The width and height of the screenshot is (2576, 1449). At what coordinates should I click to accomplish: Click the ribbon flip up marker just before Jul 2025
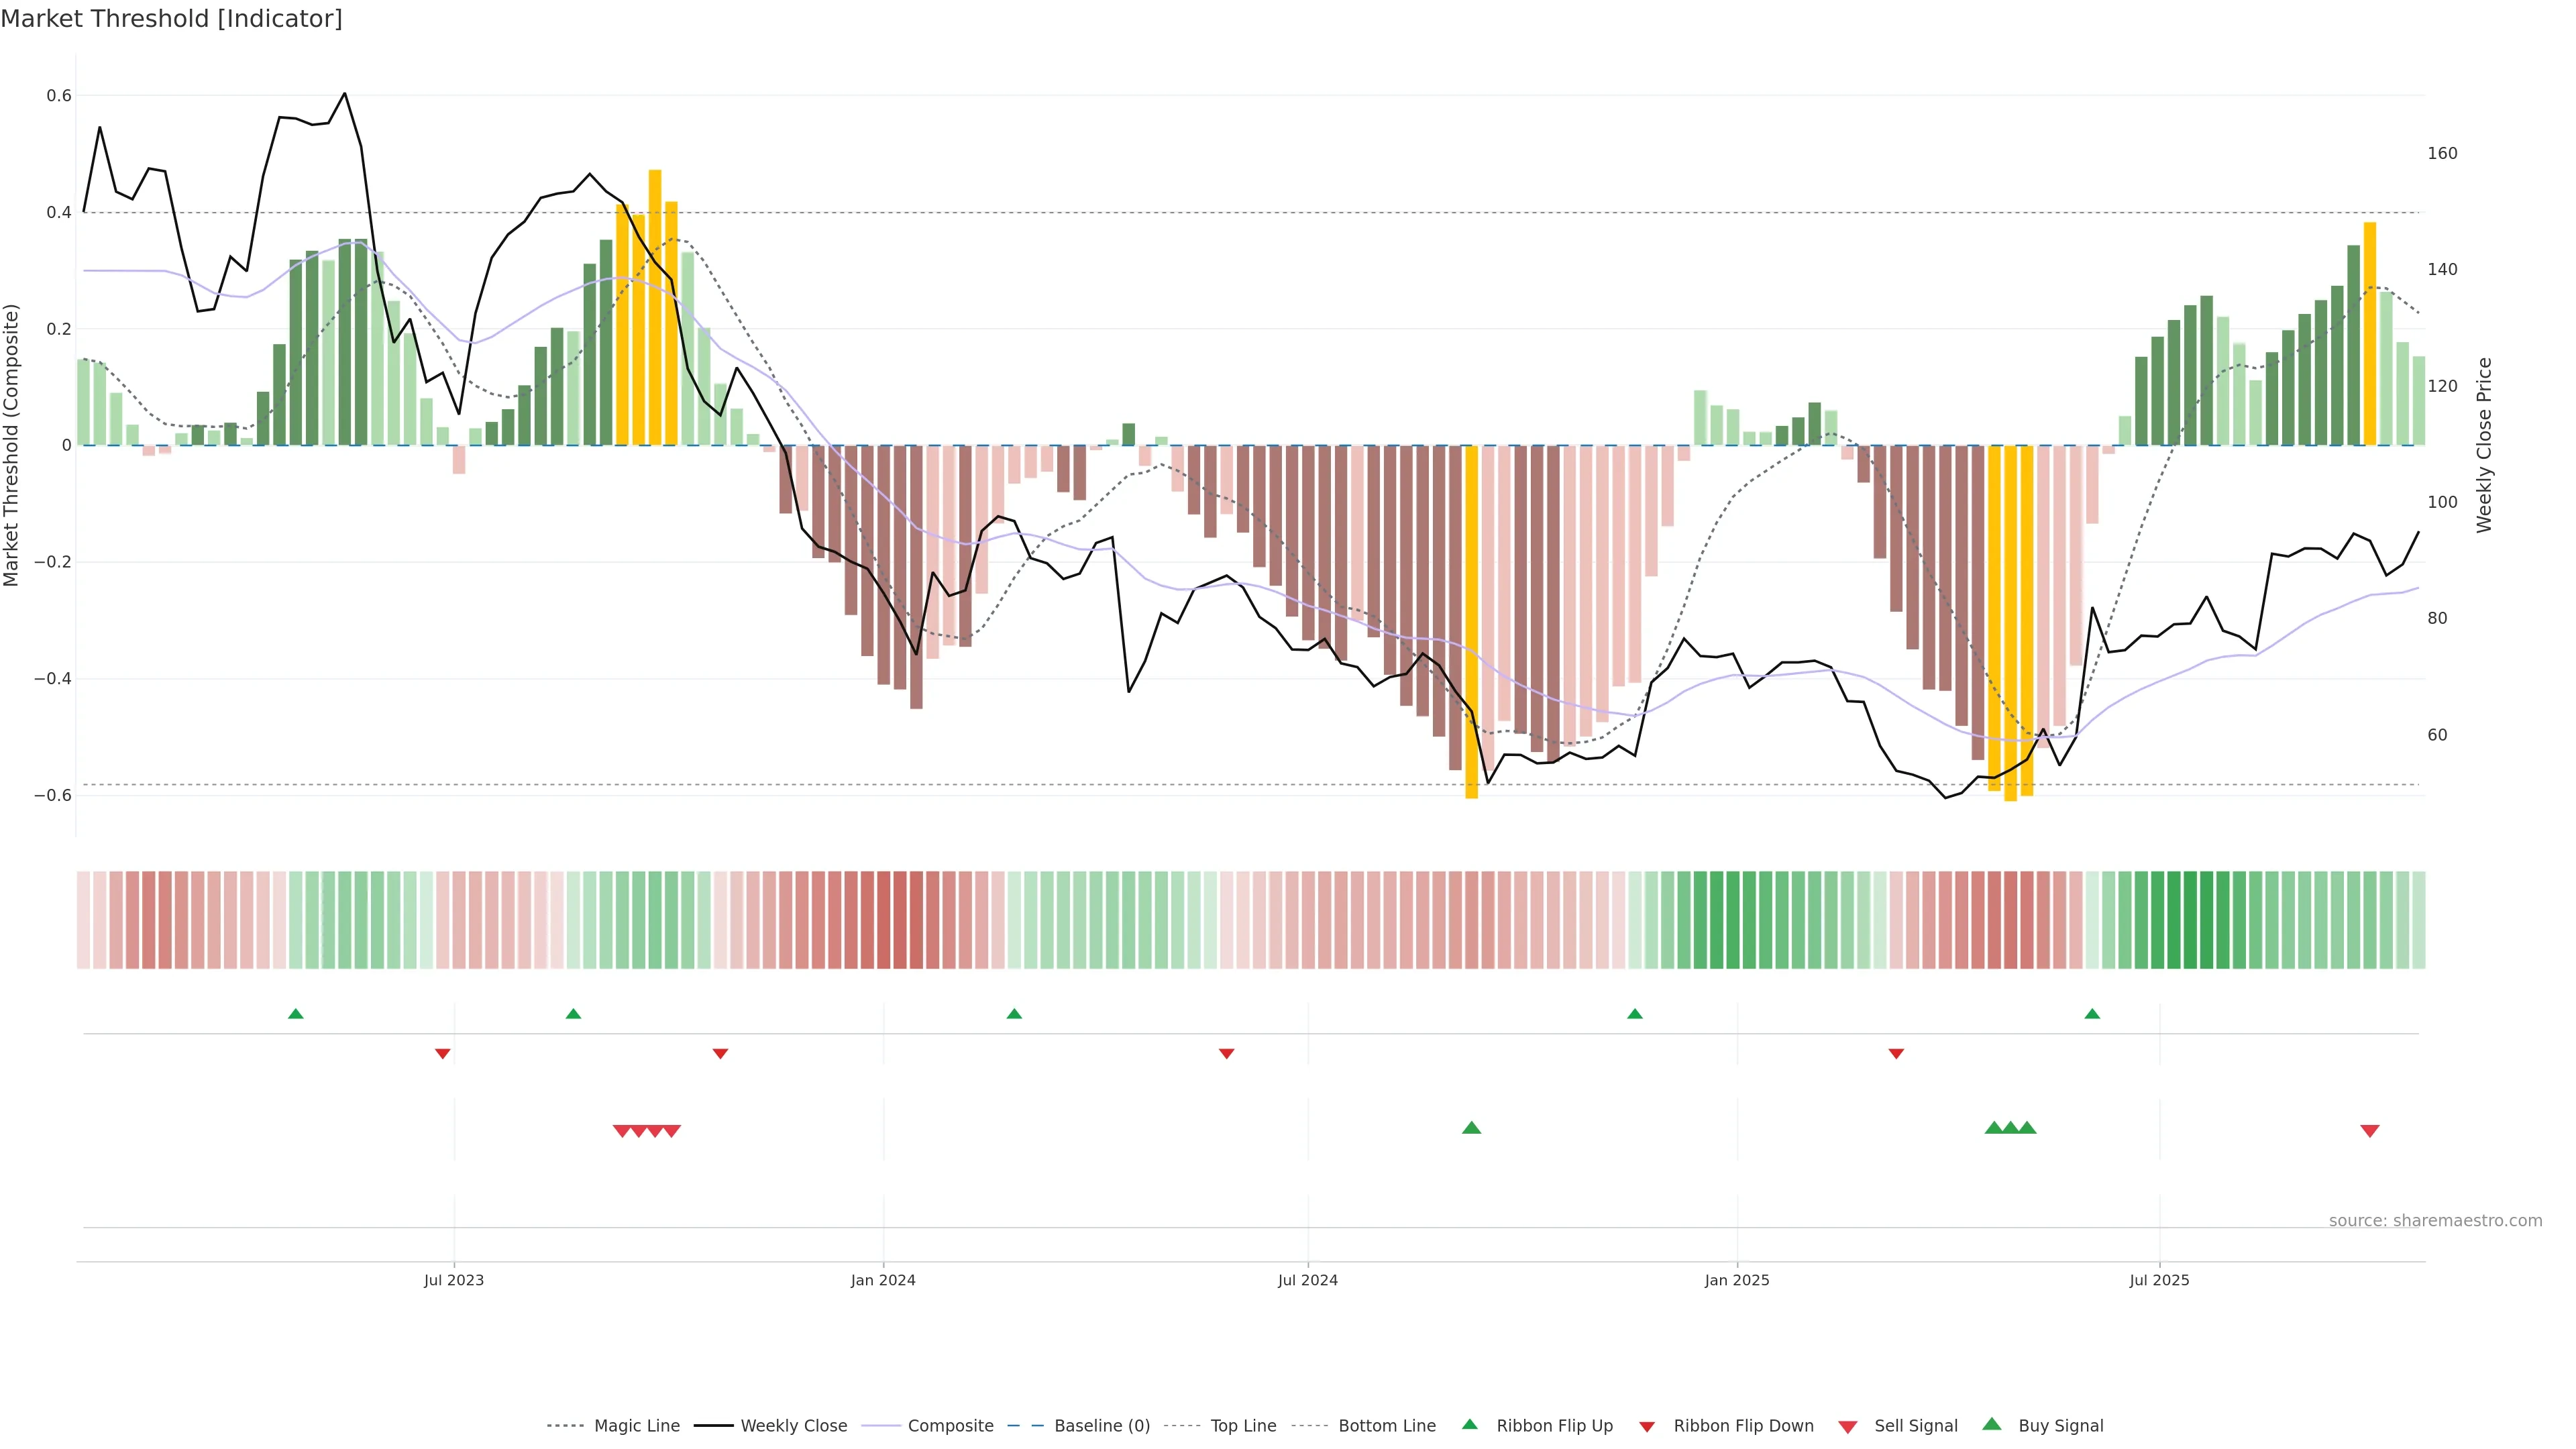(x=2092, y=1014)
